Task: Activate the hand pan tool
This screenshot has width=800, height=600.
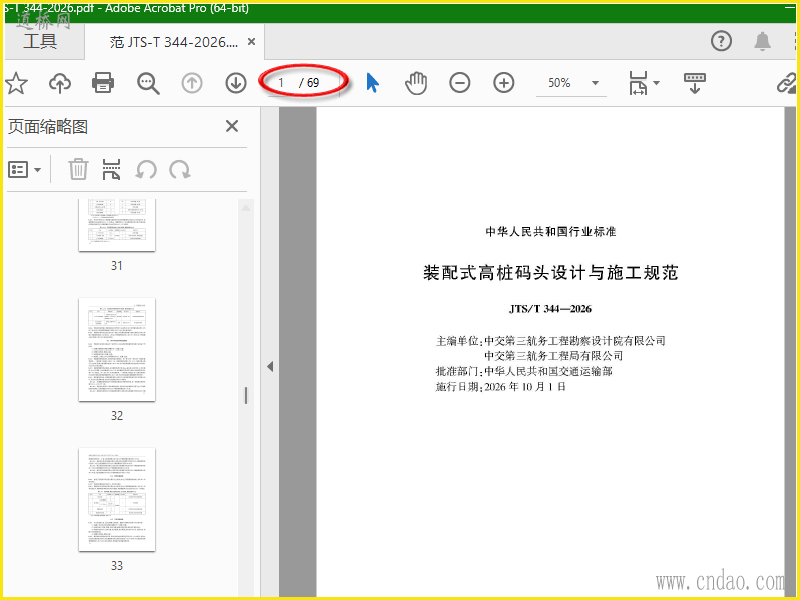Action: (416, 83)
